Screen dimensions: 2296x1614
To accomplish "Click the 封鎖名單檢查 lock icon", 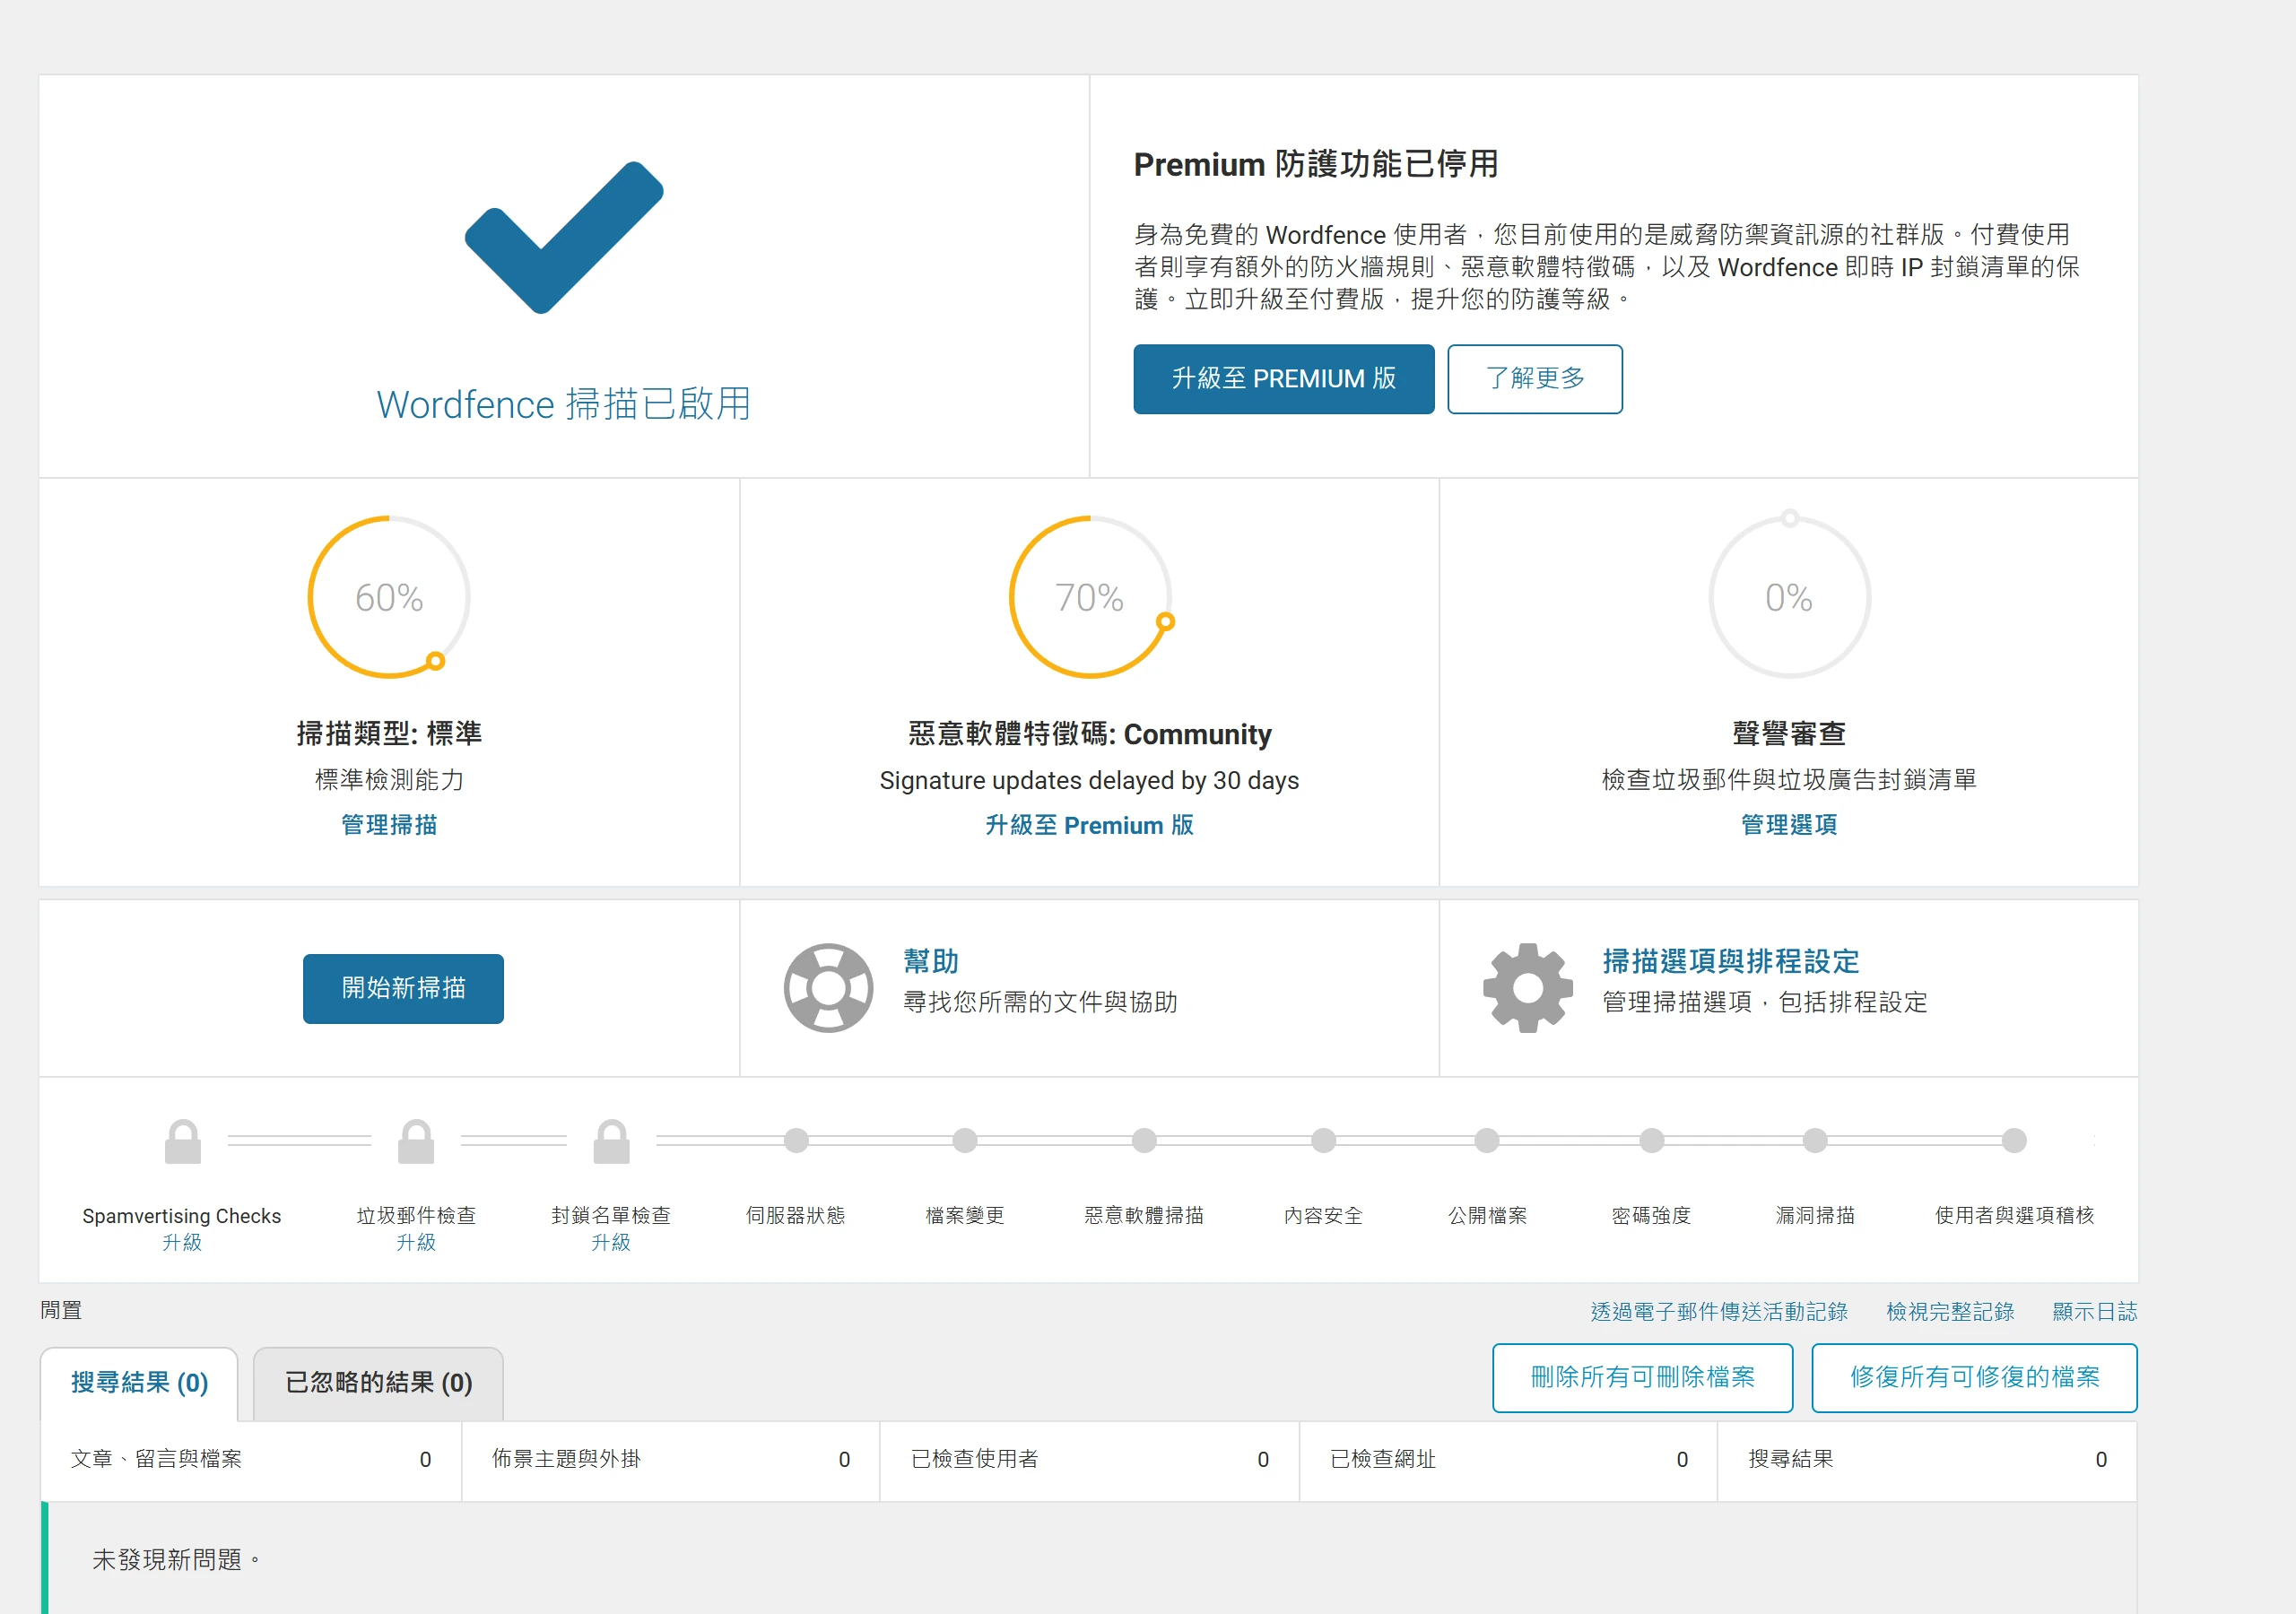I will tap(611, 1141).
